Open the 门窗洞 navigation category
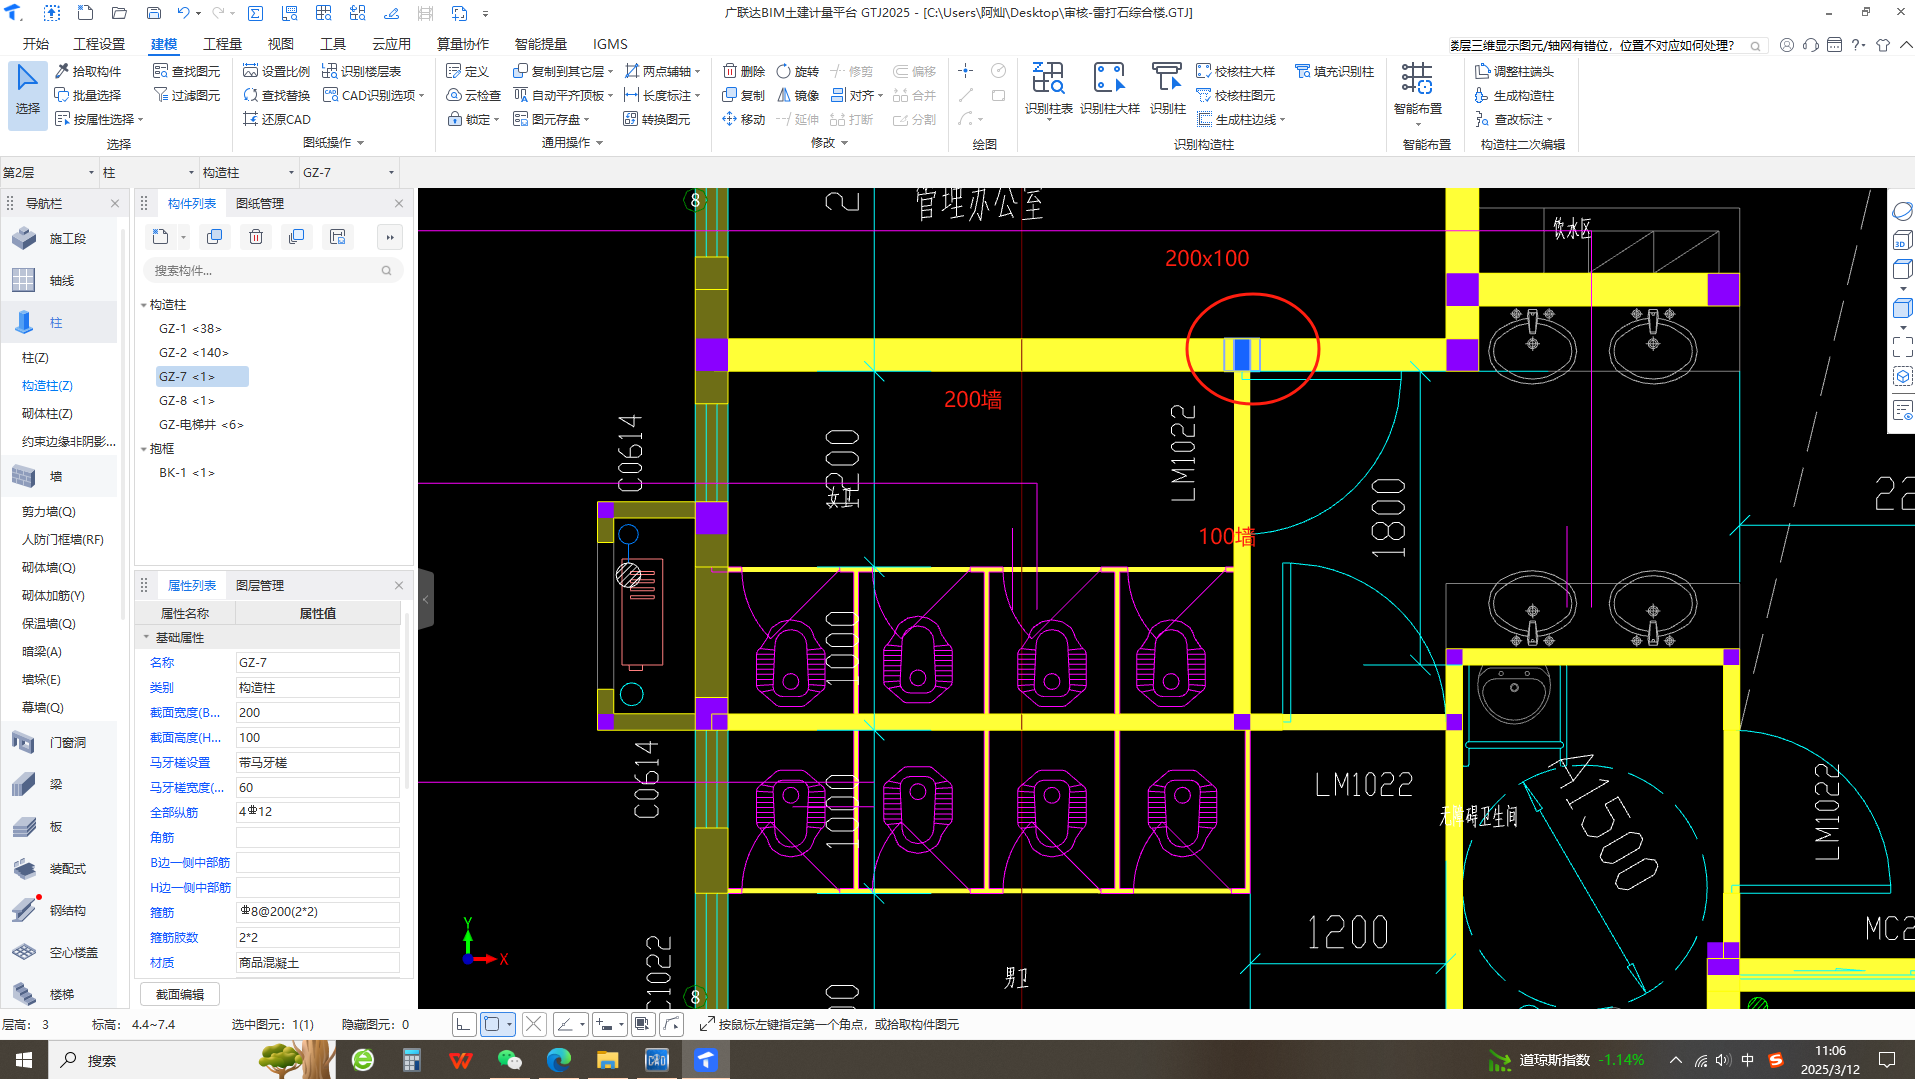This screenshot has width=1915, height=1079. pyautogui.click(x=60, y=742)
